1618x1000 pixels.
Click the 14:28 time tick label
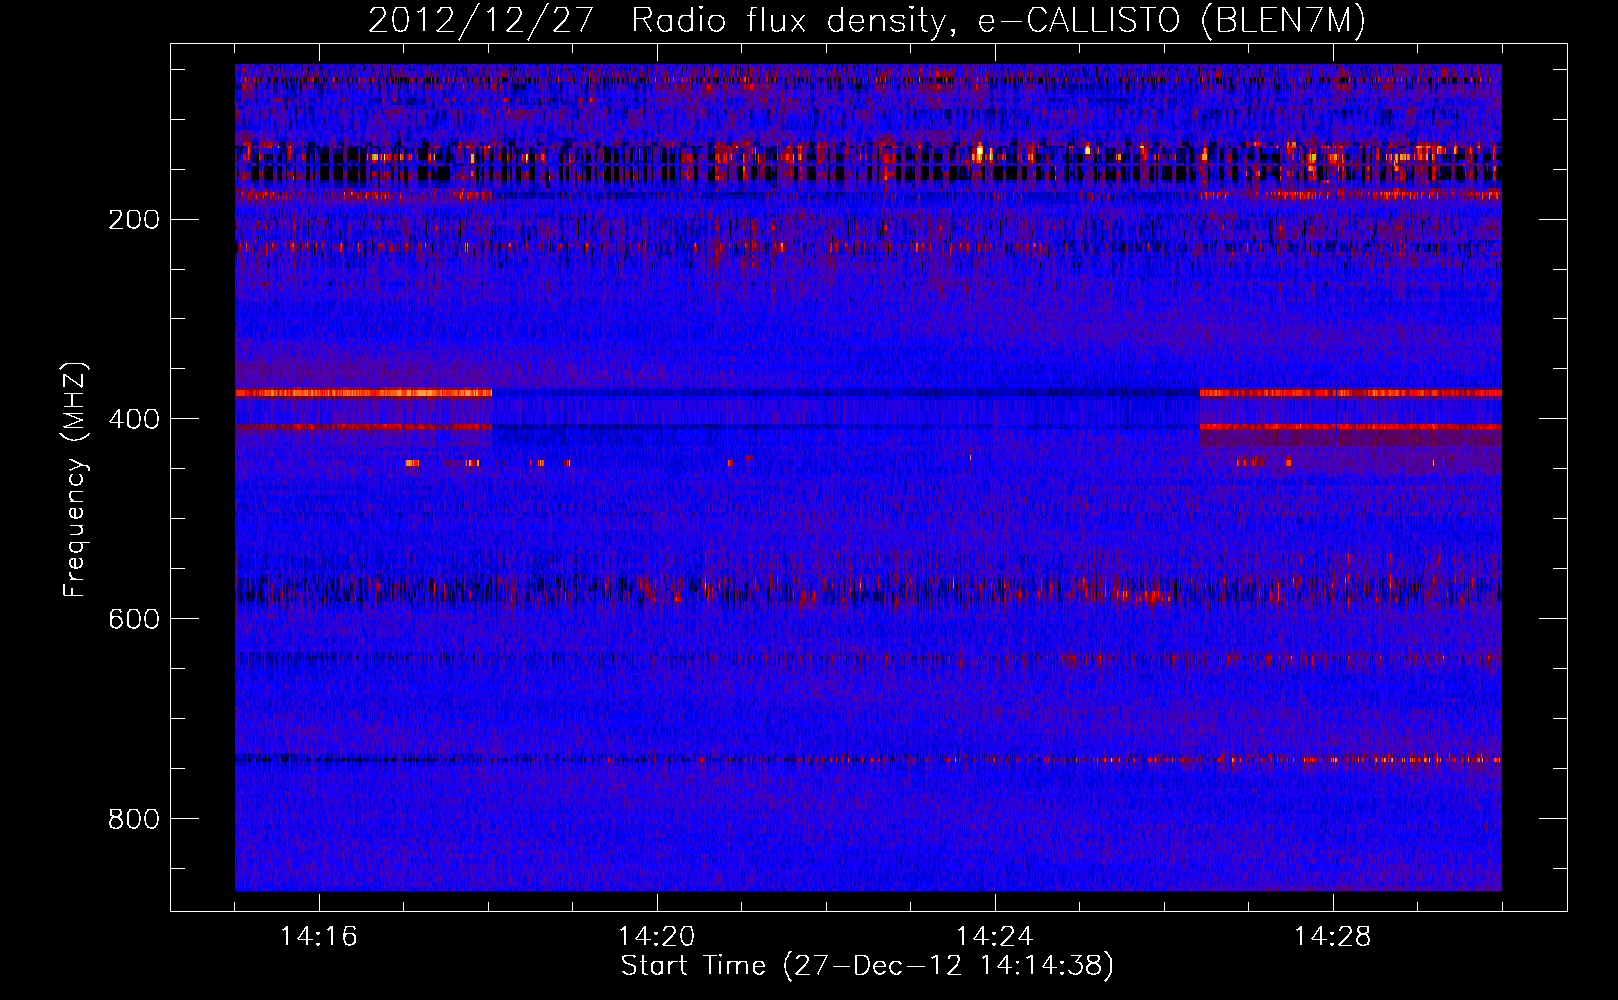pos(1332,937)
